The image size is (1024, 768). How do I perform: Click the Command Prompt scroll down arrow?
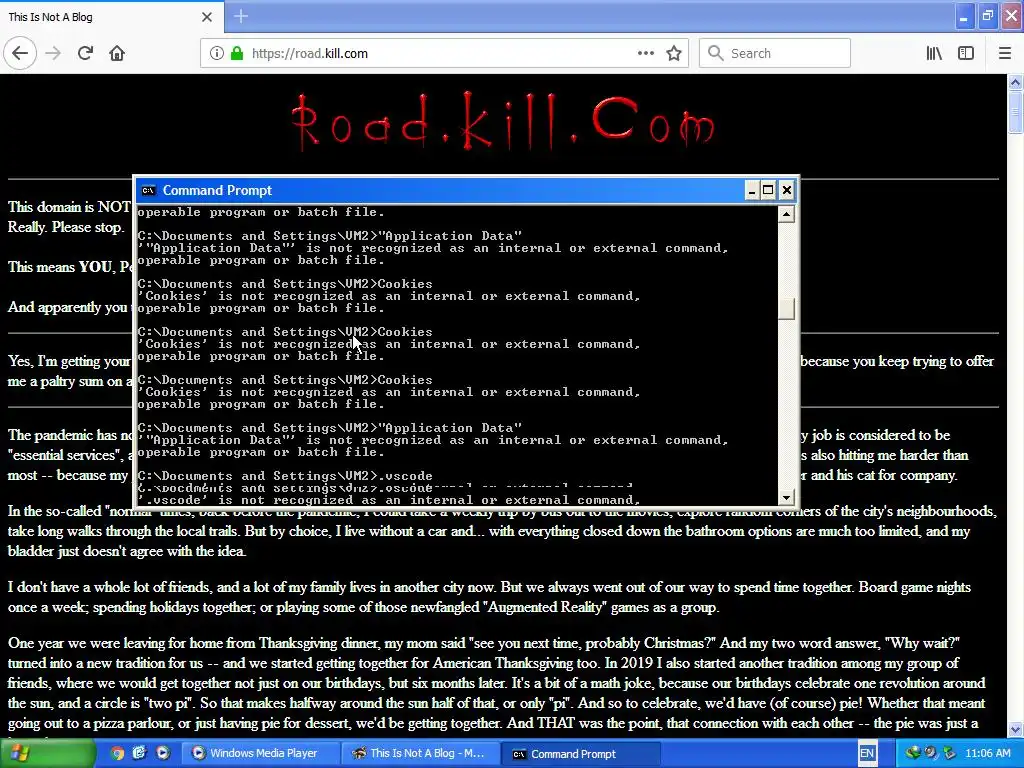786,498
